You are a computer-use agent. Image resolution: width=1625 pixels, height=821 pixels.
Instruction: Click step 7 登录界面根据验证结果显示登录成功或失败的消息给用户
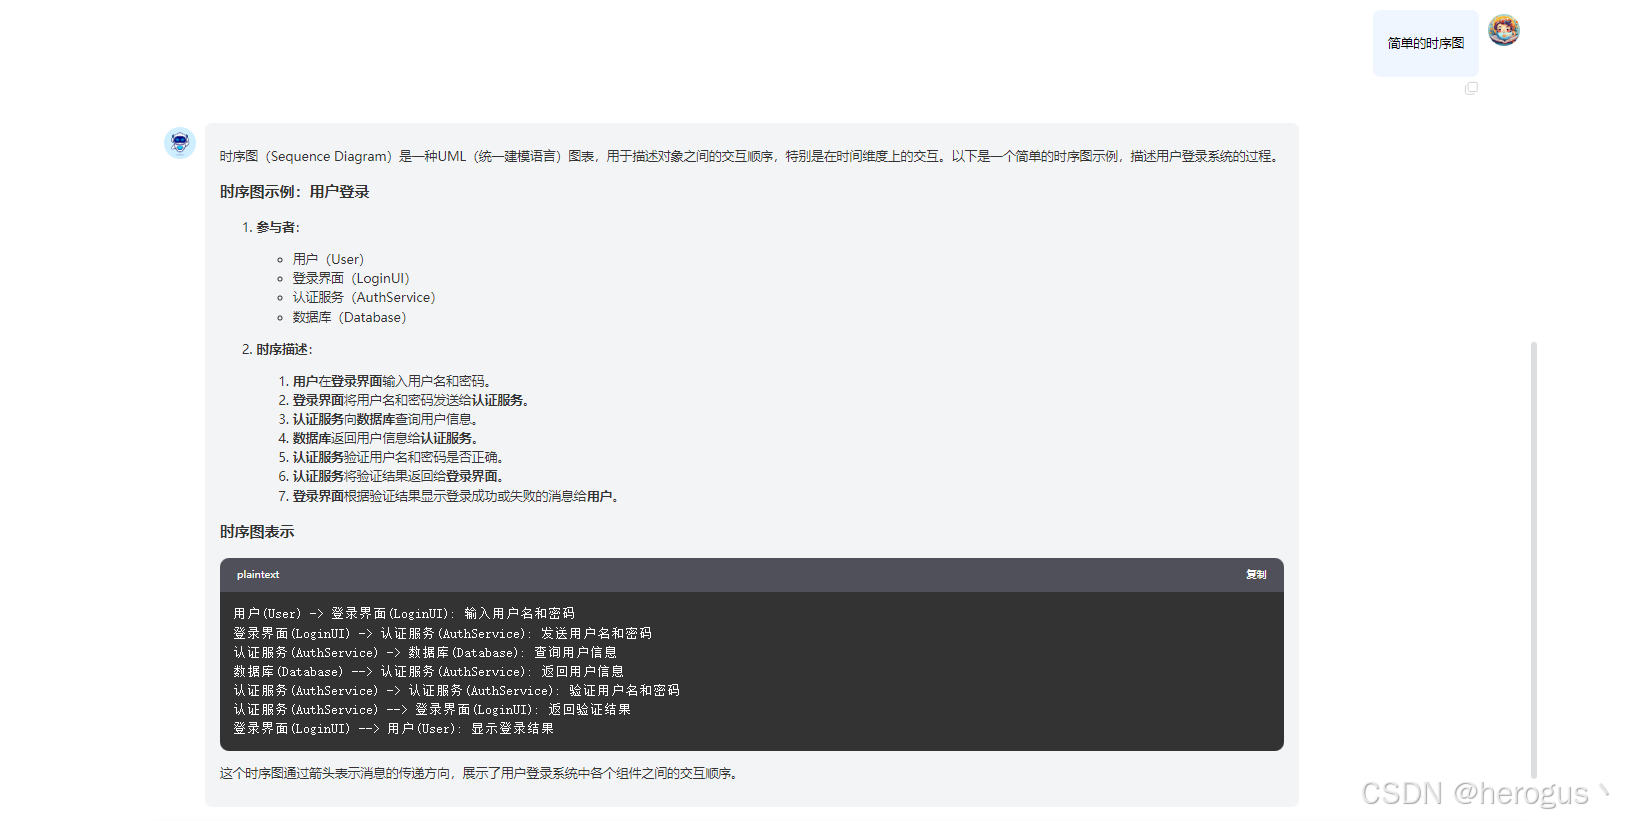click(456, 496)
